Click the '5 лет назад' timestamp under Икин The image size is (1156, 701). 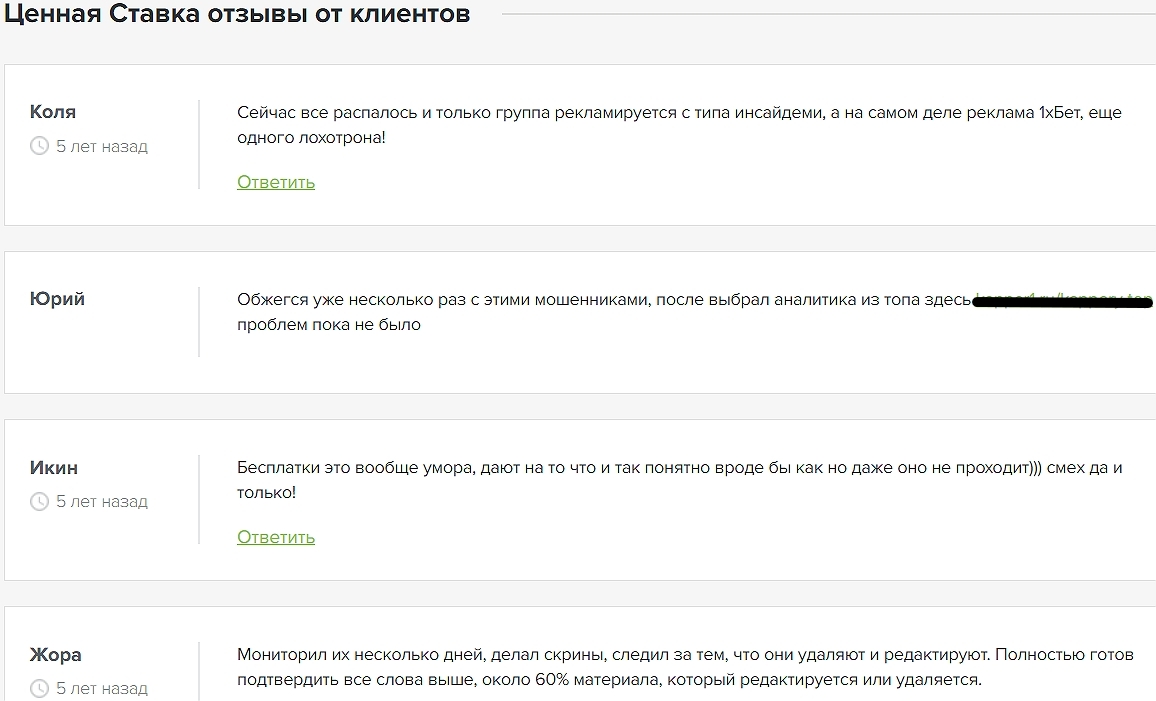102,502
